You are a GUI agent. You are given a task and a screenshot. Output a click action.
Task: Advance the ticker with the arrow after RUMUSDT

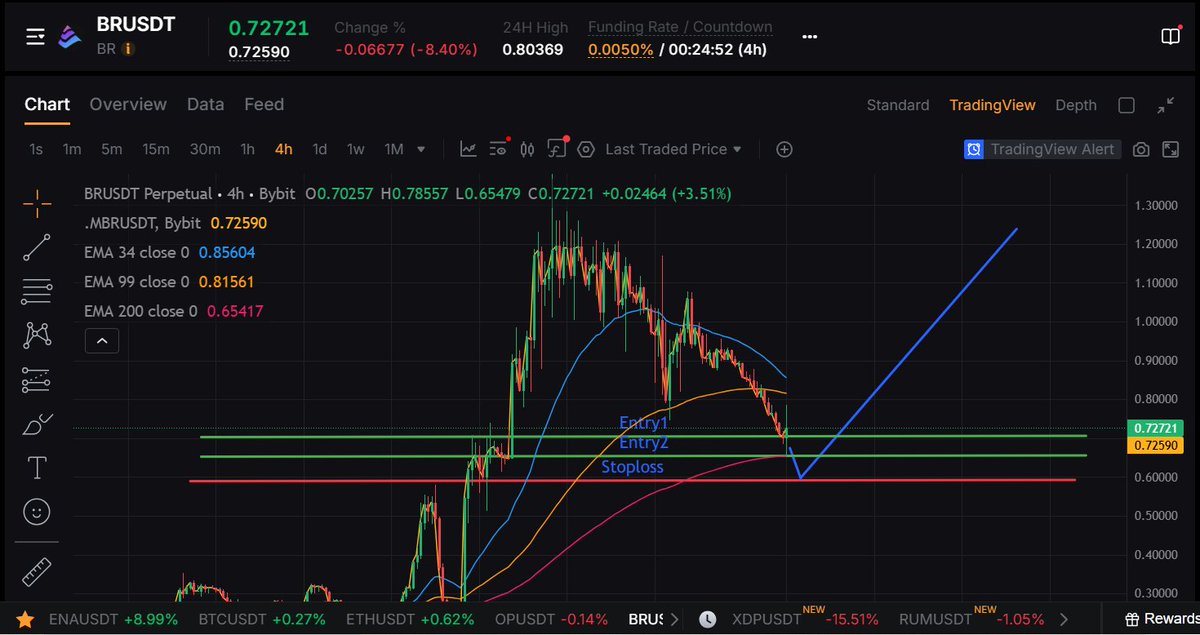tap(1063, 619)
